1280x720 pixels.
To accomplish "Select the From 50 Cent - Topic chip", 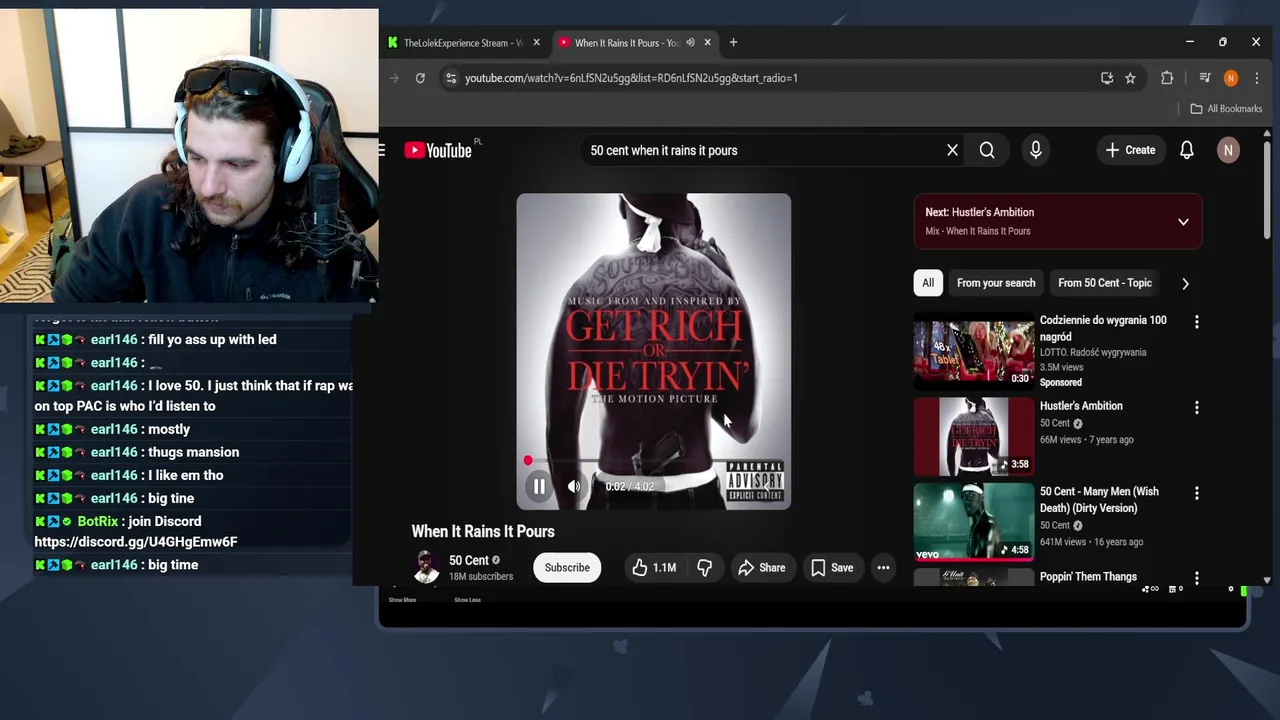I will click(x=1105, y=283).
